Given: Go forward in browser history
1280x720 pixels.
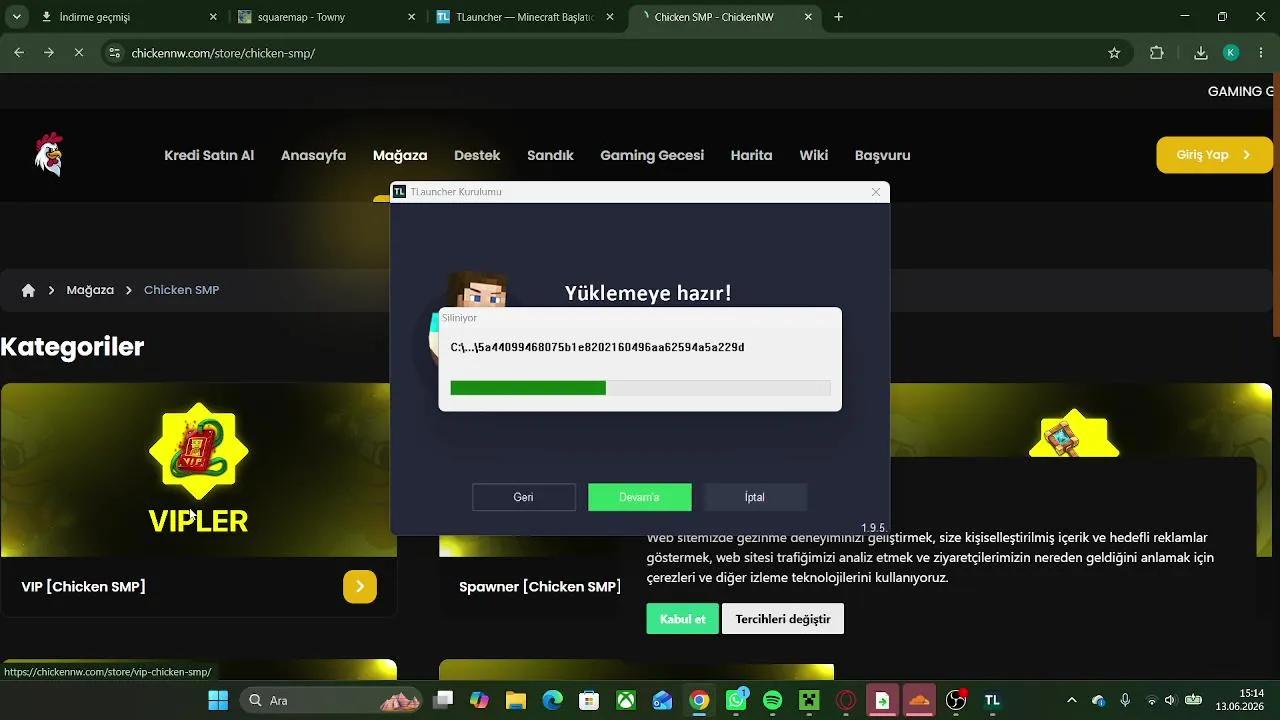Looking at the screenshot, I should [49, 53].
